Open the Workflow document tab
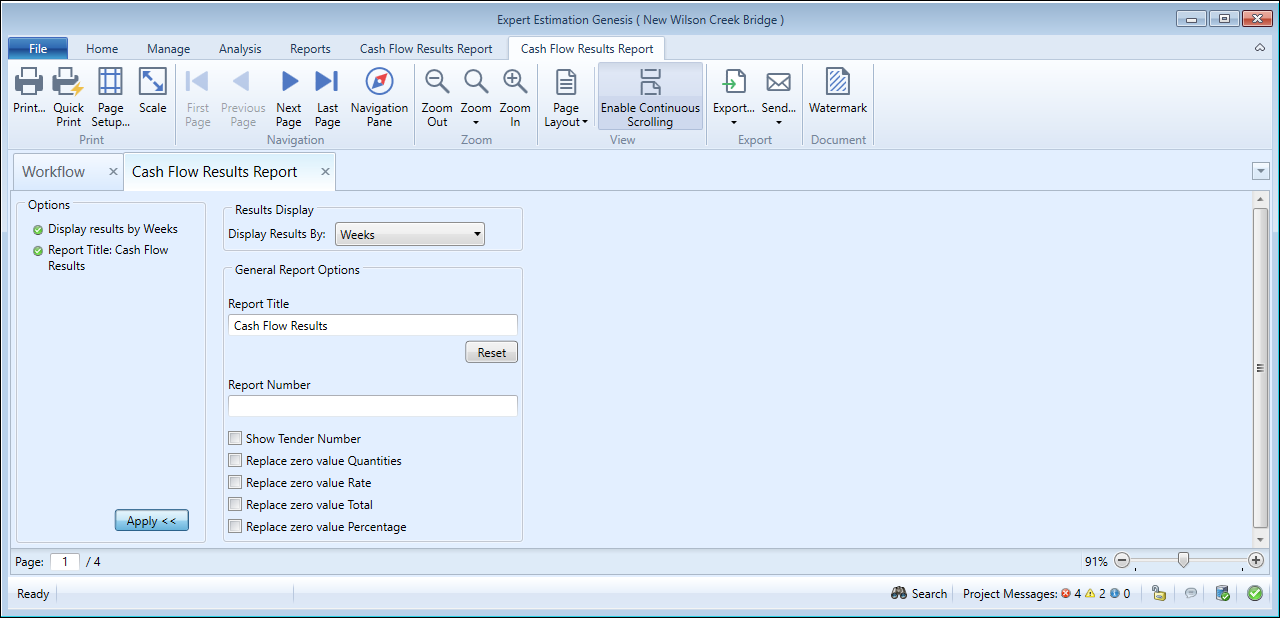The height and width of the screenshot is (618, 1280). pyautogui.click(x=54, y=172)
